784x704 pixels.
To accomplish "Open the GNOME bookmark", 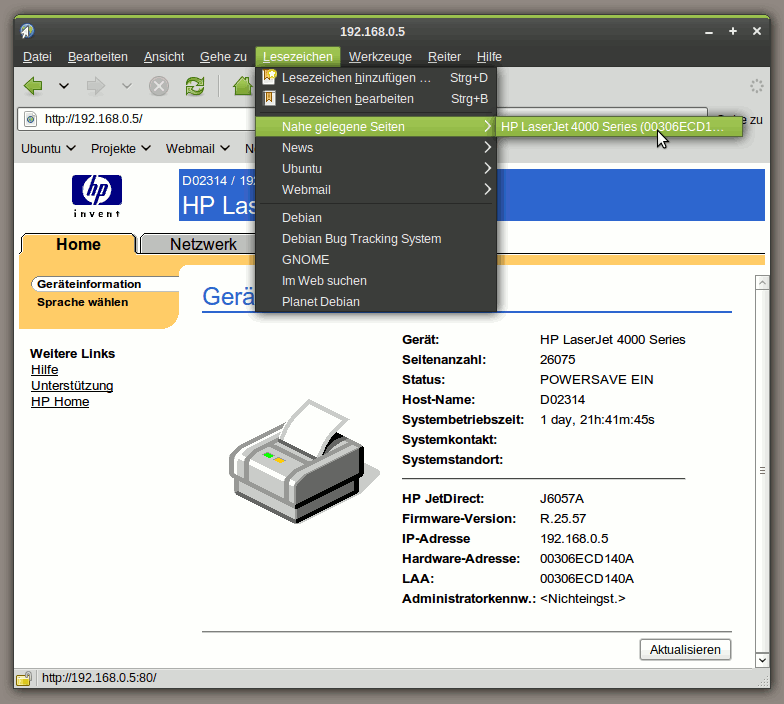I will pos(376,260).
